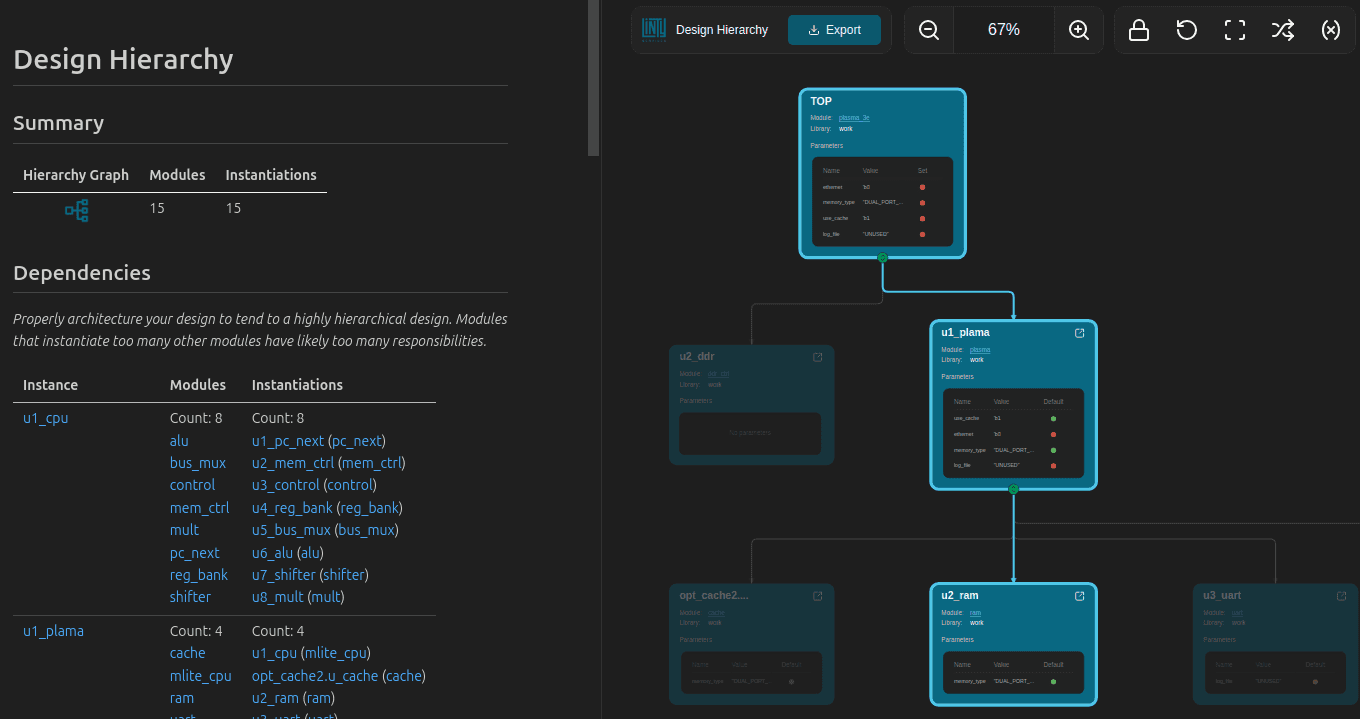Open the control module link in Modules column
1360x719 pixels.
pyautogui.click(x=192, y=485)
